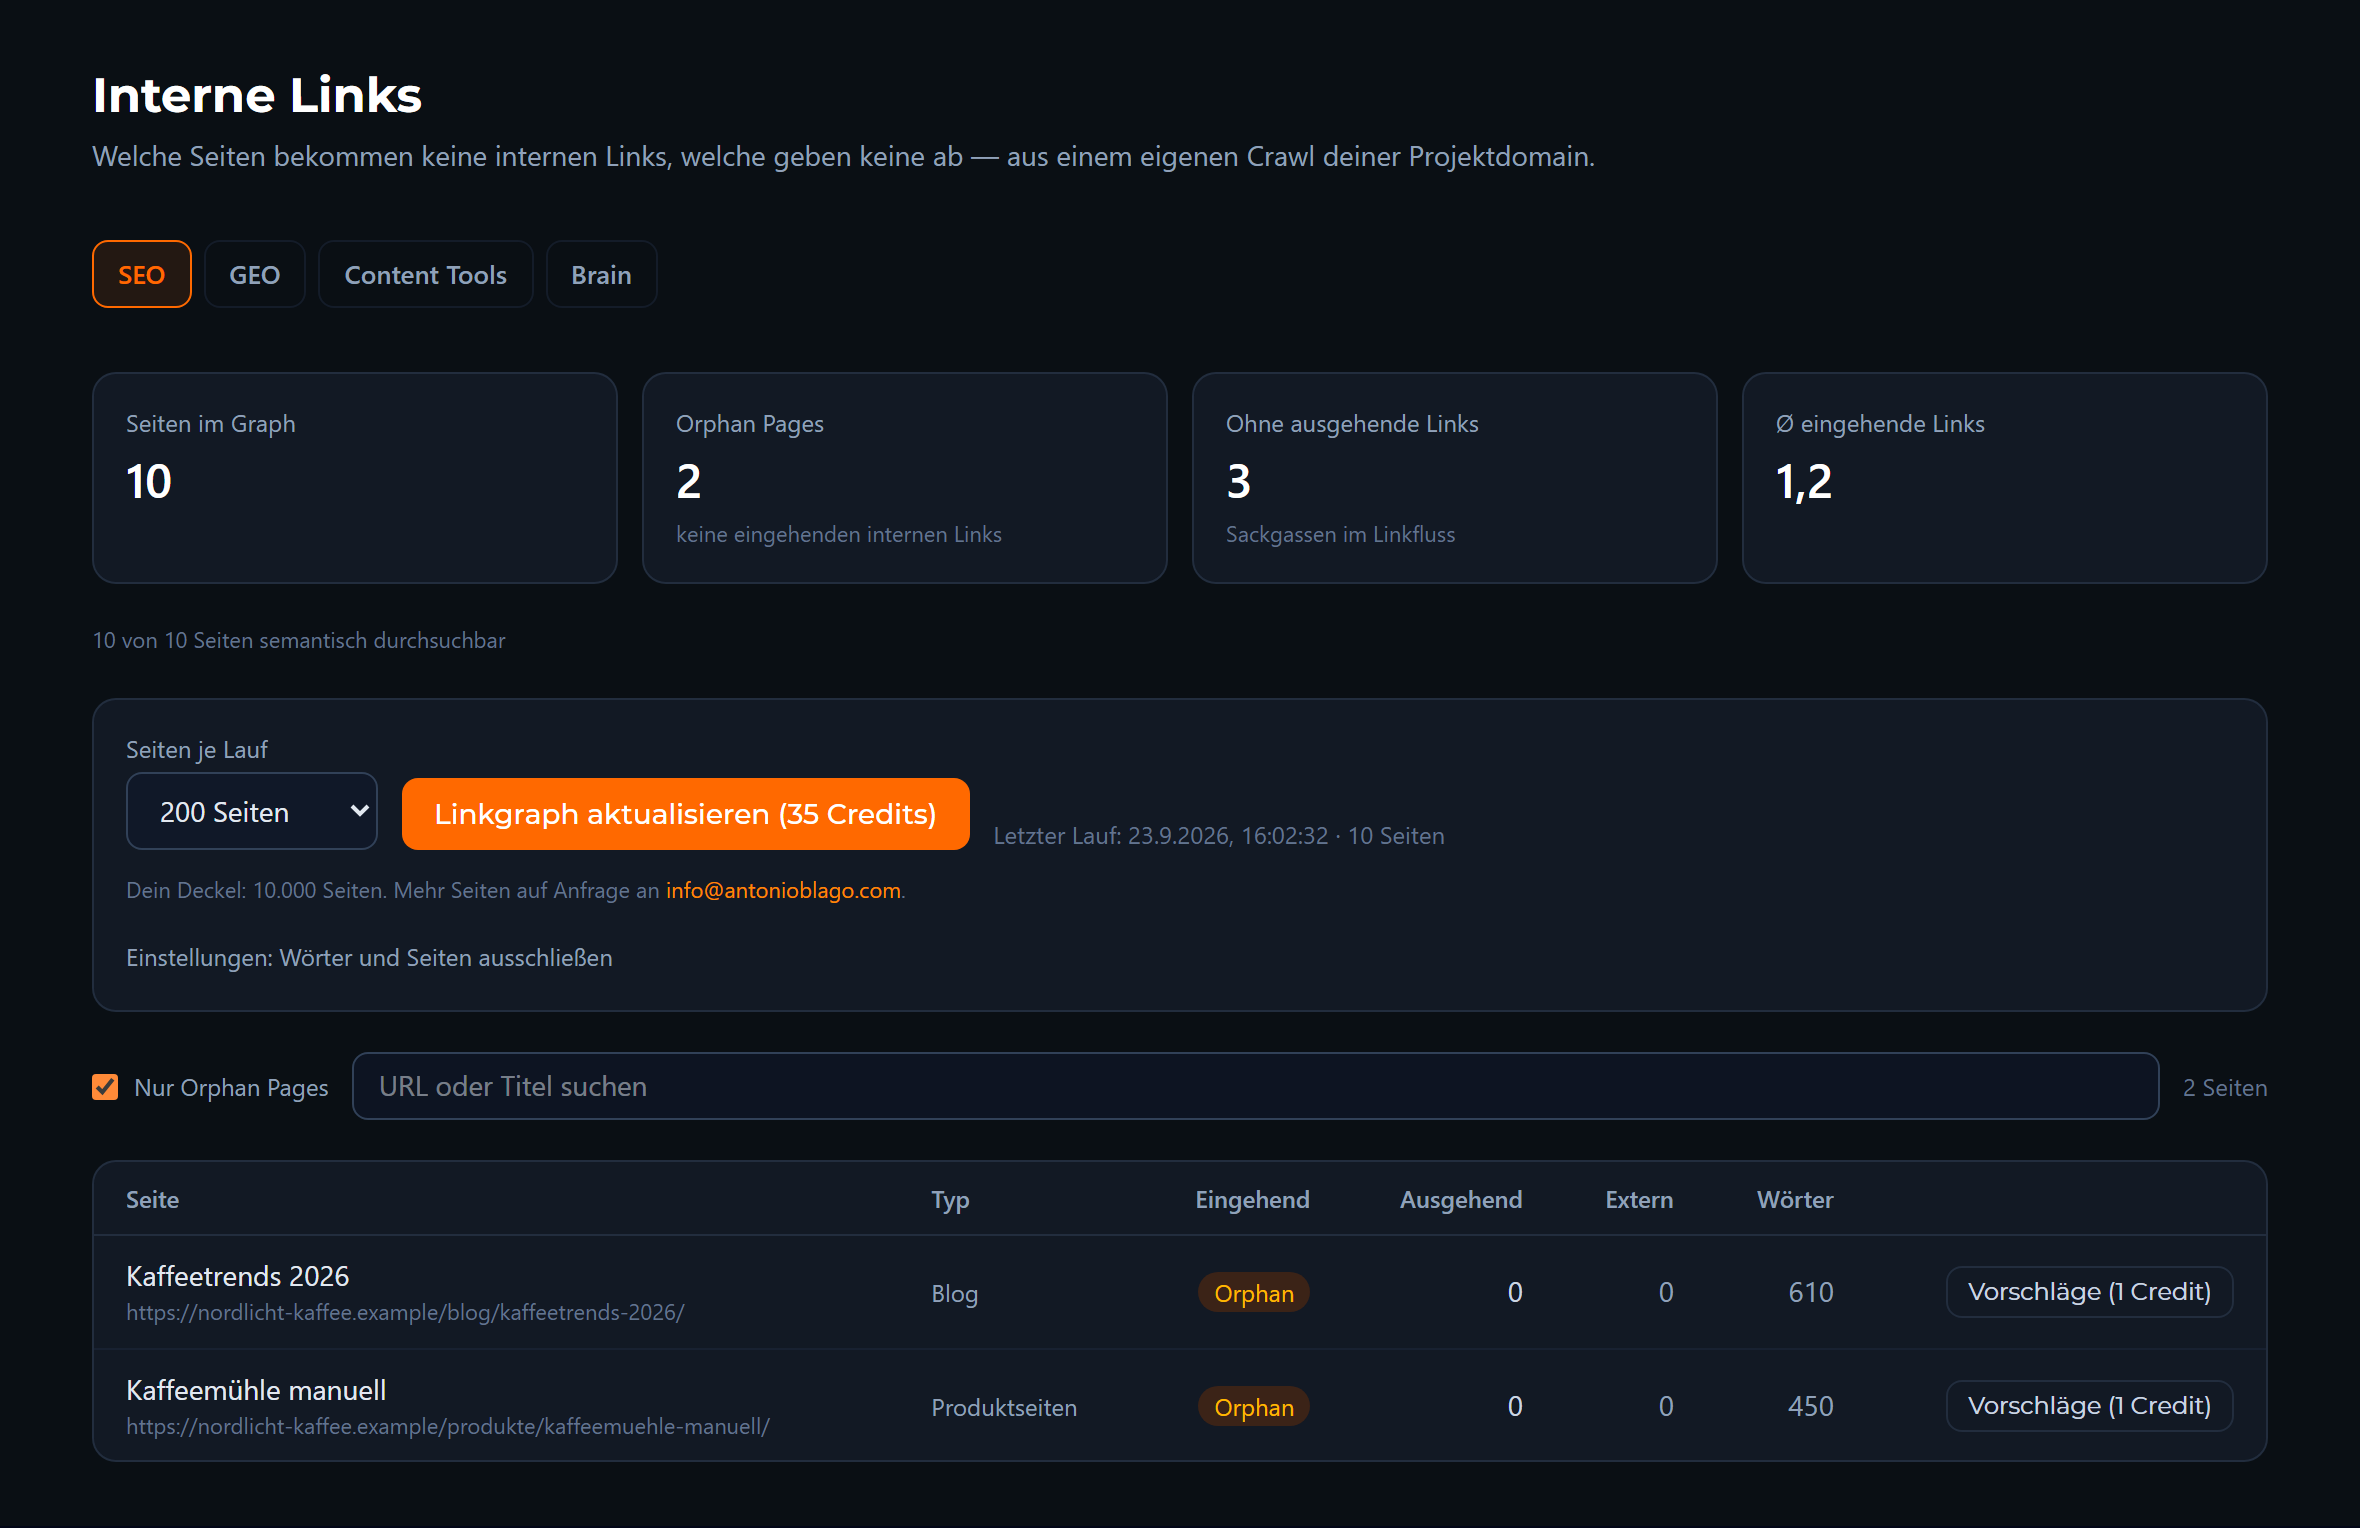
Task: Go to the Brain tab
Action: point(601,274)
